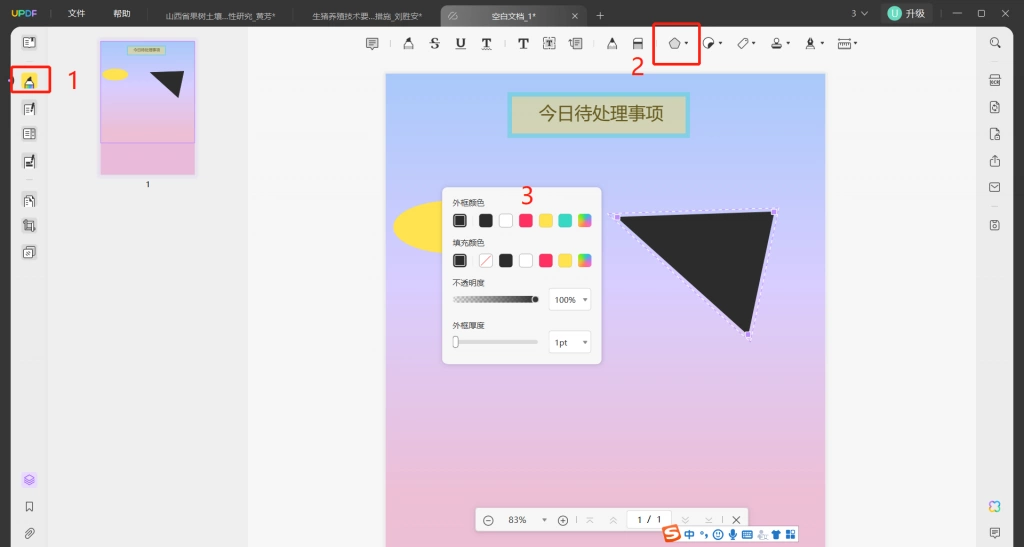This screenshot has width=1024, height=547.
Task: Open the 文件 menu
Action: (76, 14)
